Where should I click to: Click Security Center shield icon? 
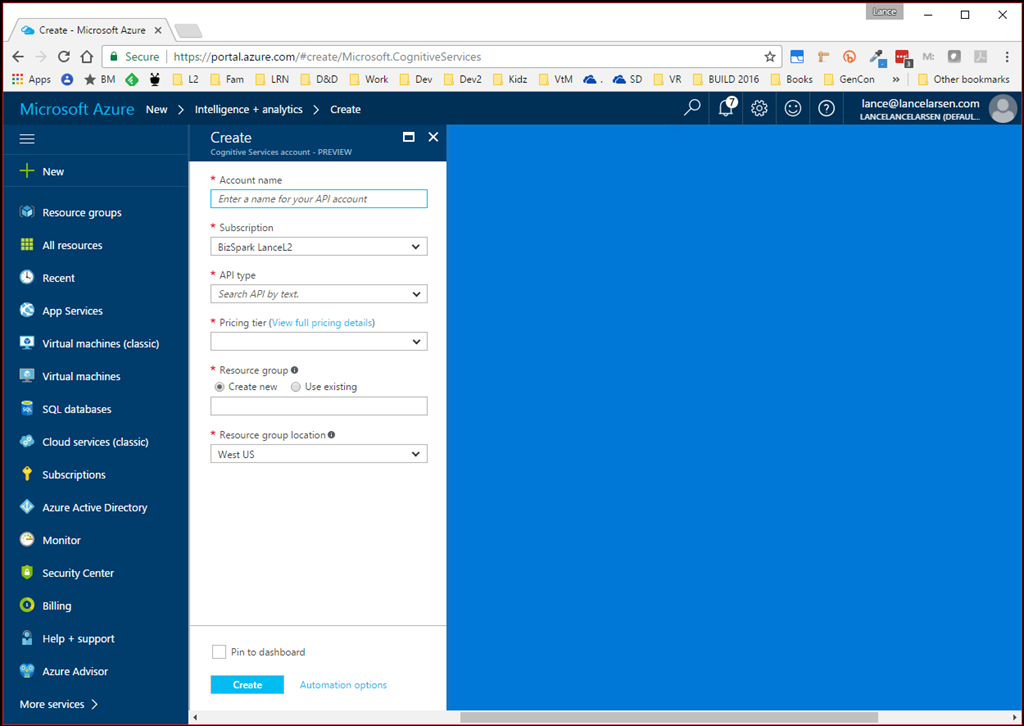(x=27, y=573)
